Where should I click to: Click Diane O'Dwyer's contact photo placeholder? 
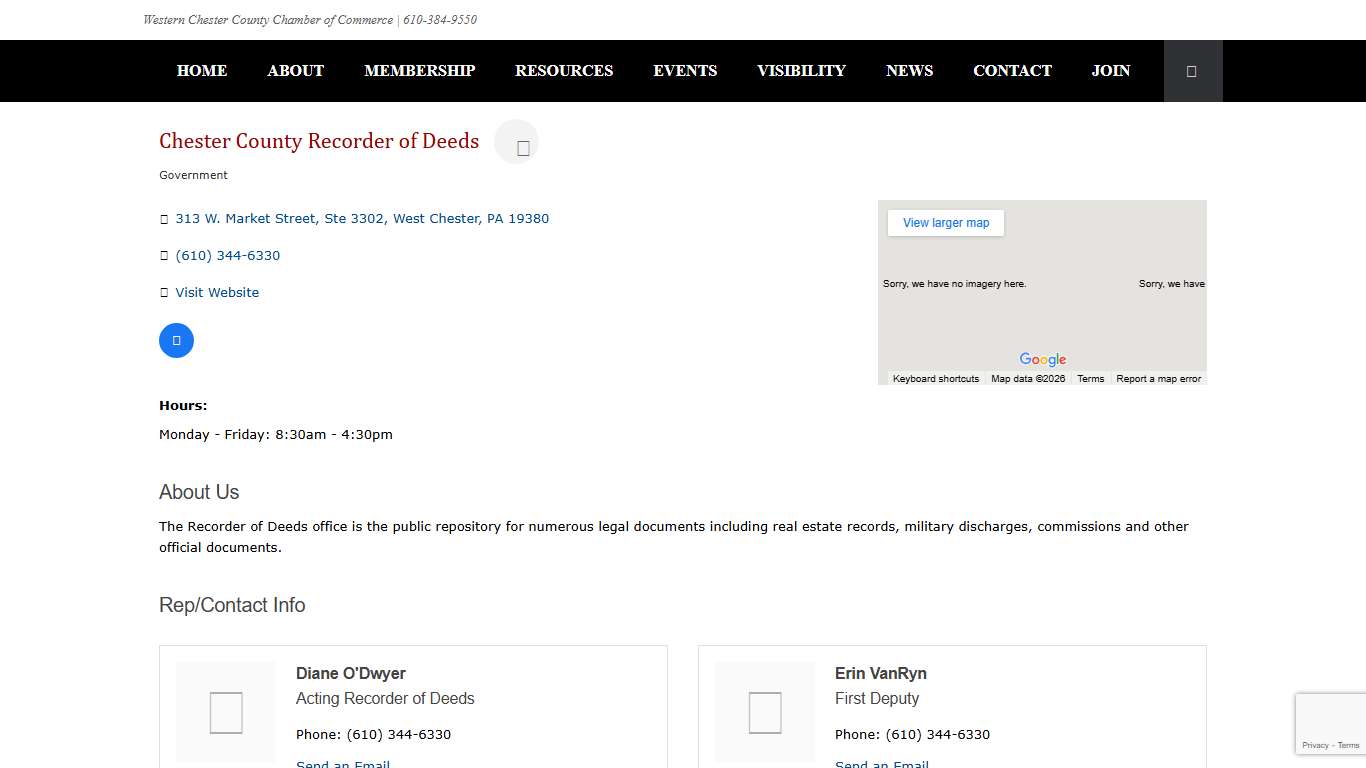[x=226, y=712]
